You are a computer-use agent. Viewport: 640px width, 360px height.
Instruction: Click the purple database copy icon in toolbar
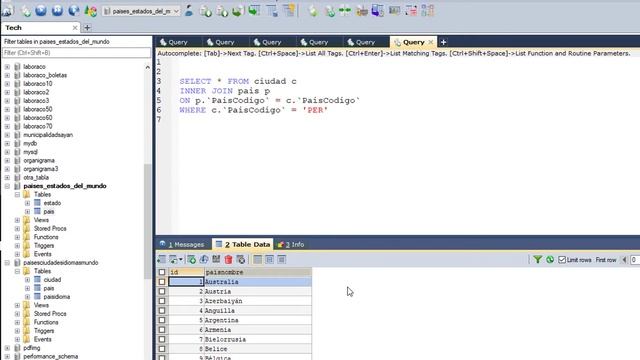click(378, 11)
